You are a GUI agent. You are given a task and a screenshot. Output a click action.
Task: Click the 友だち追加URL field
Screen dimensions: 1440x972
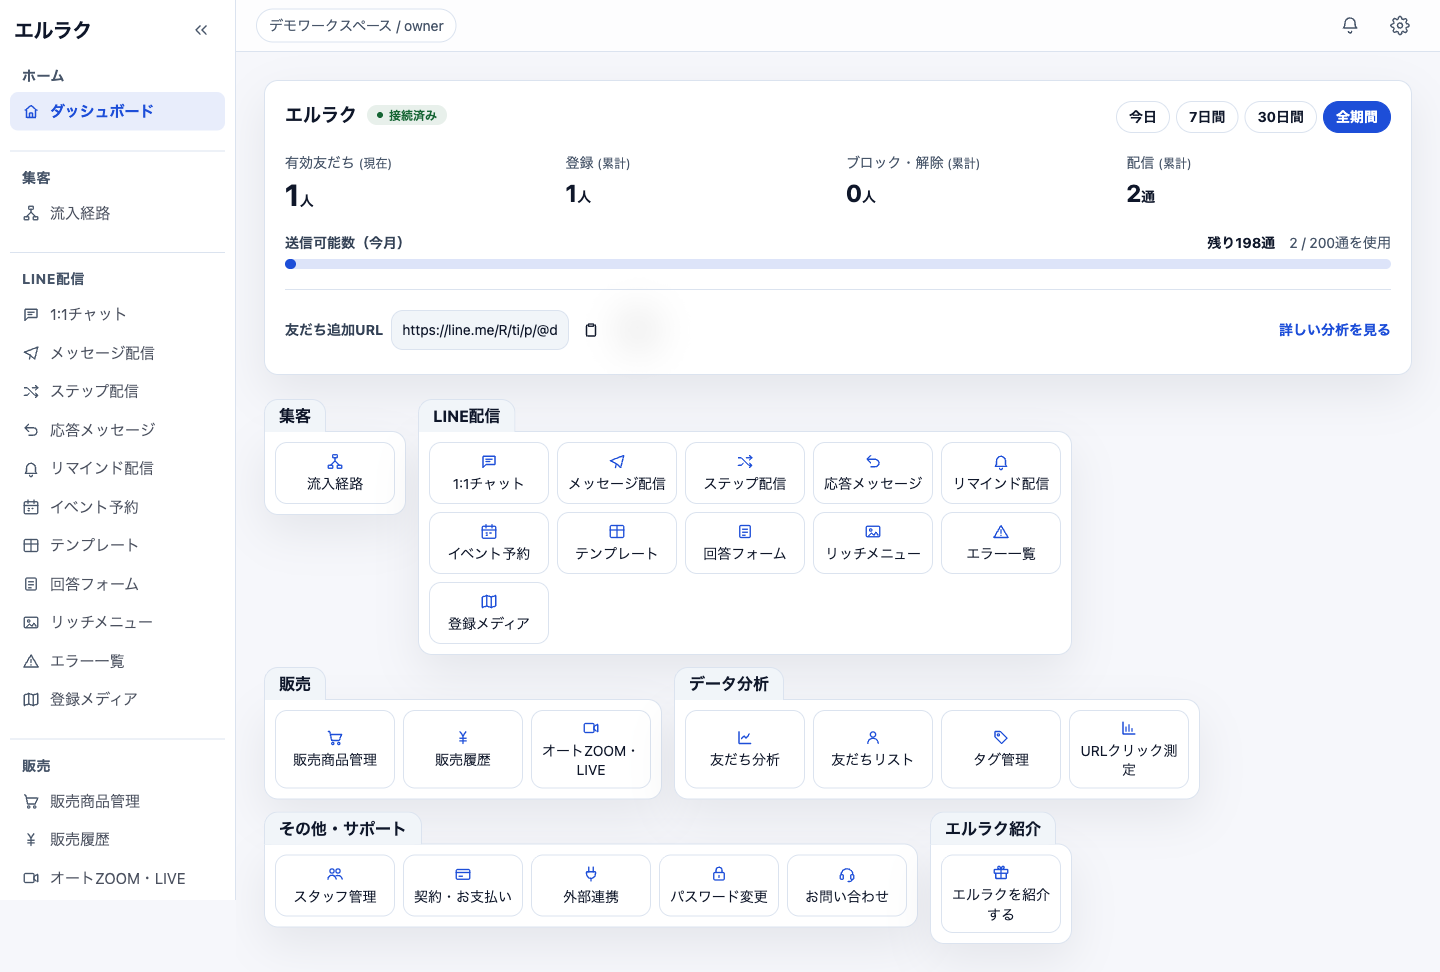[x=480, y=330]
